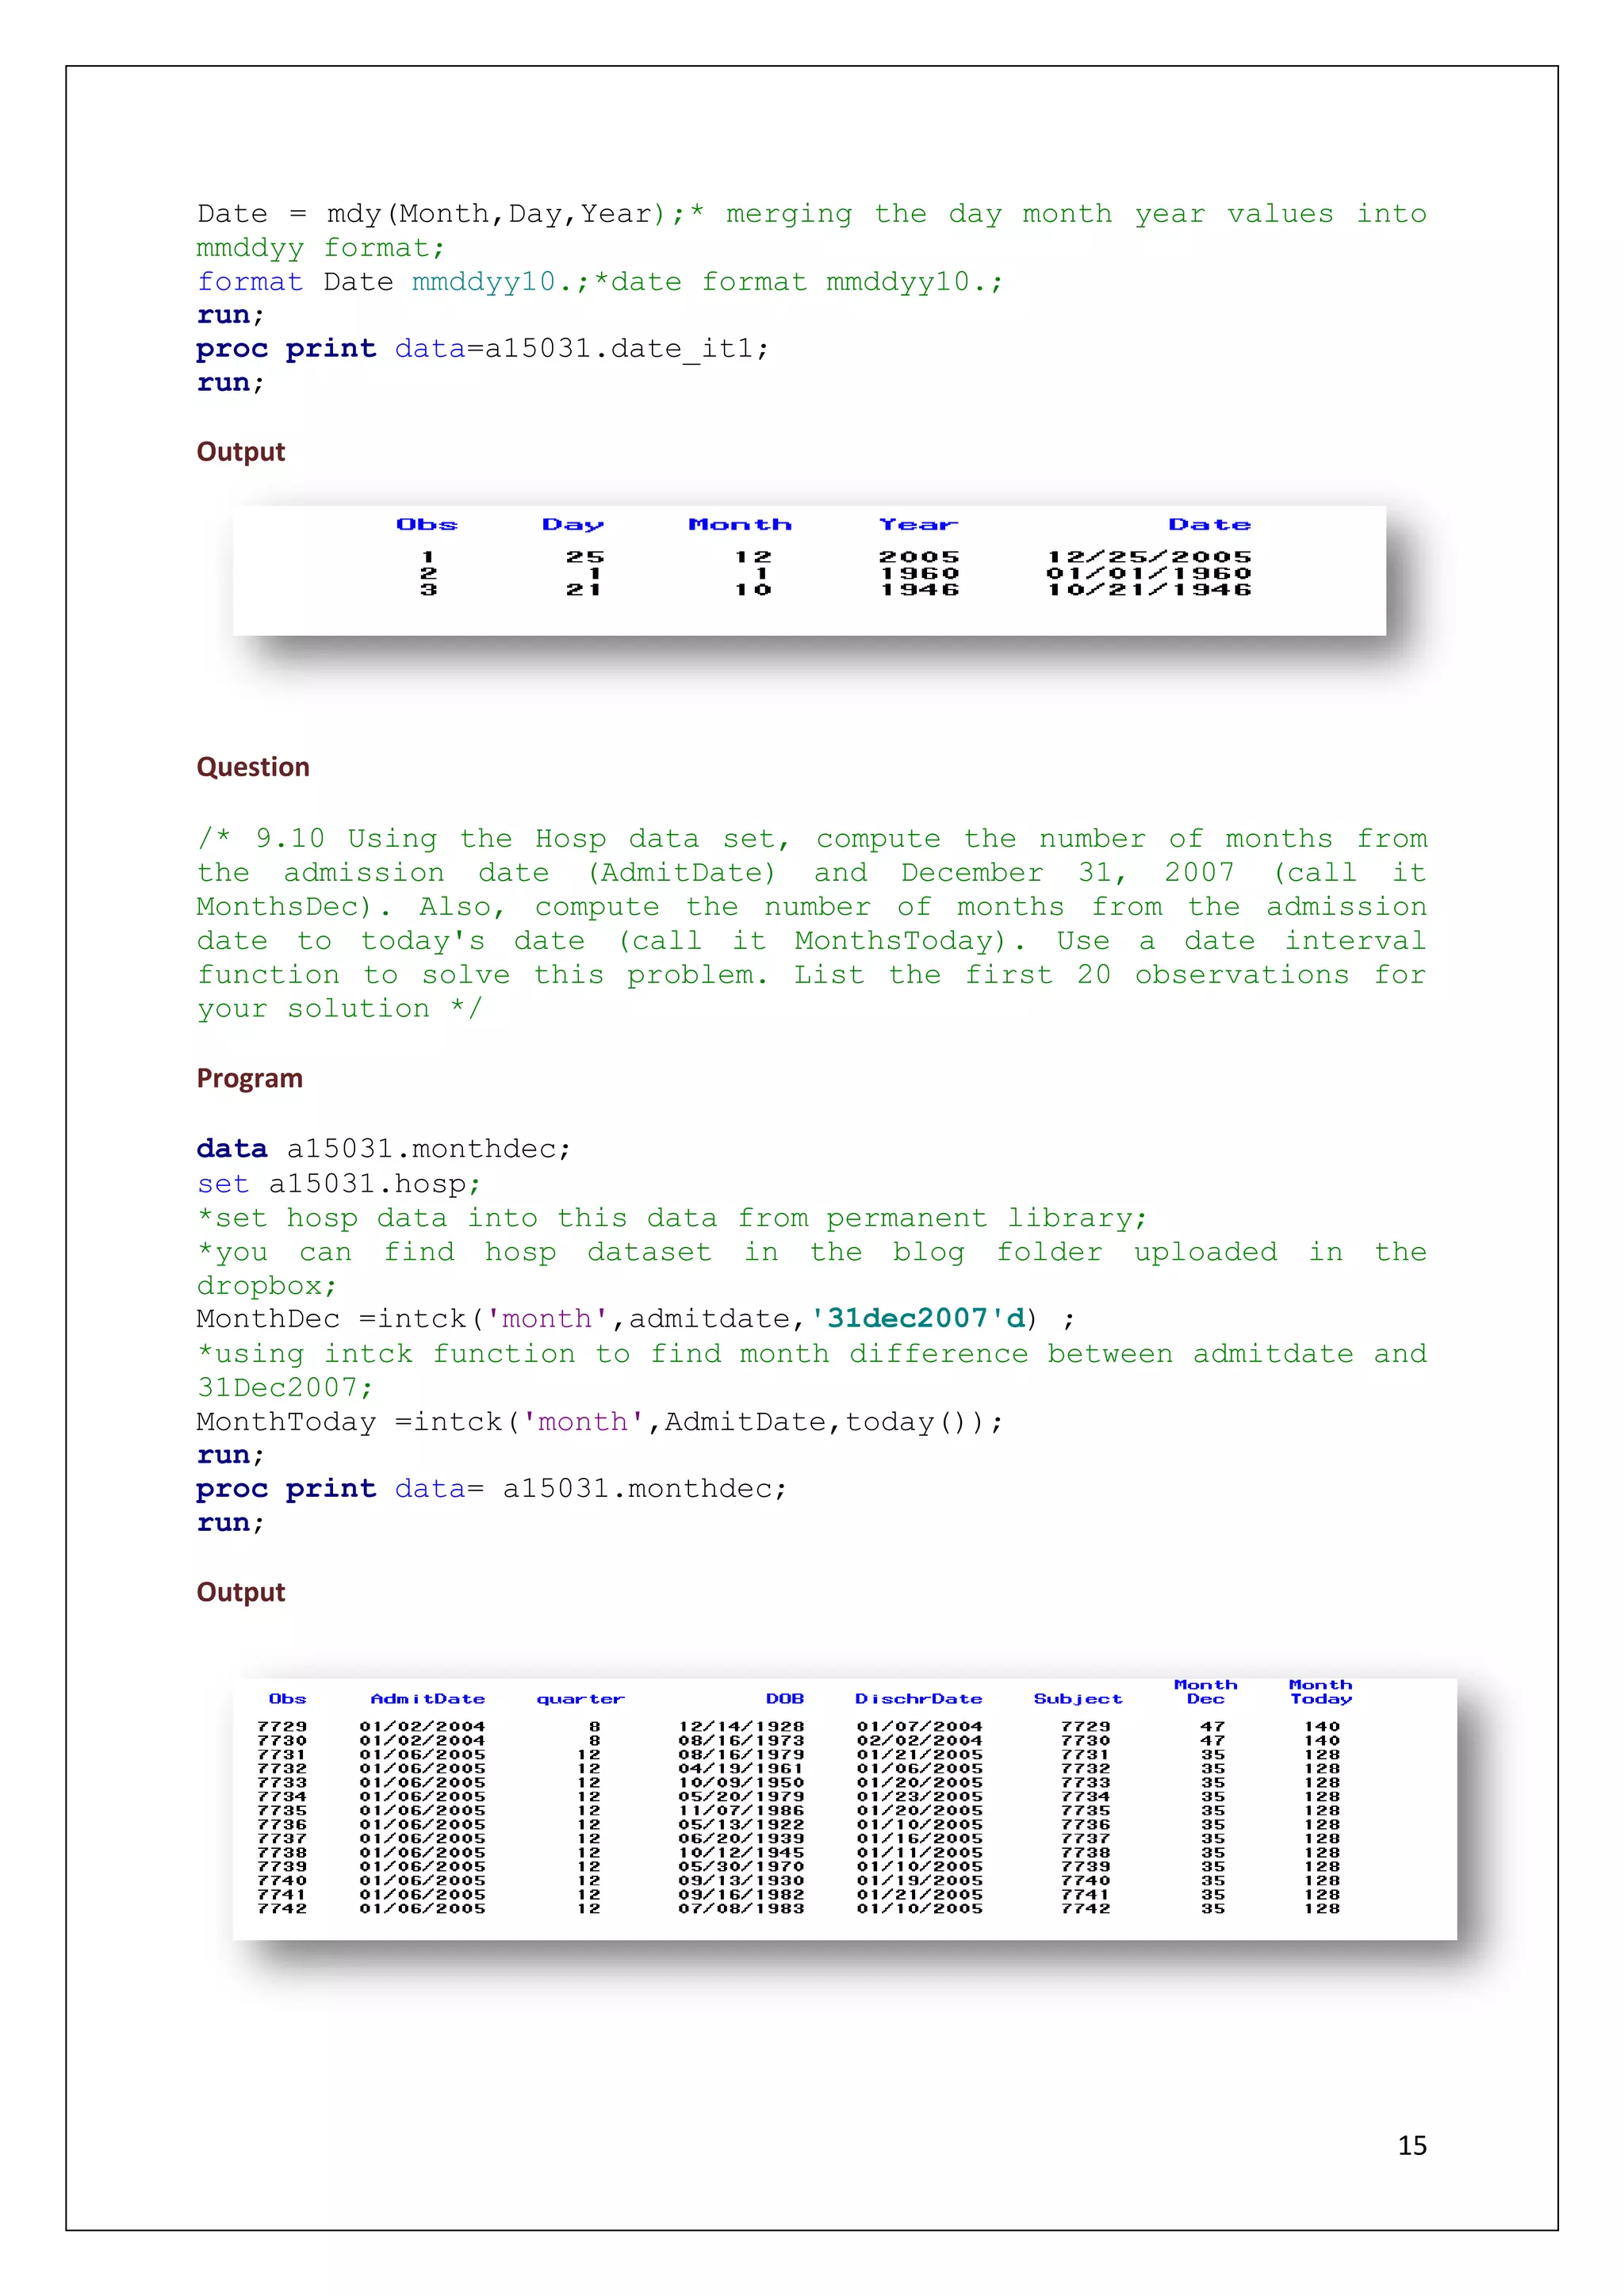Click the 'DischrDate' column header
The image size is (1624, 2296).
919,1699
